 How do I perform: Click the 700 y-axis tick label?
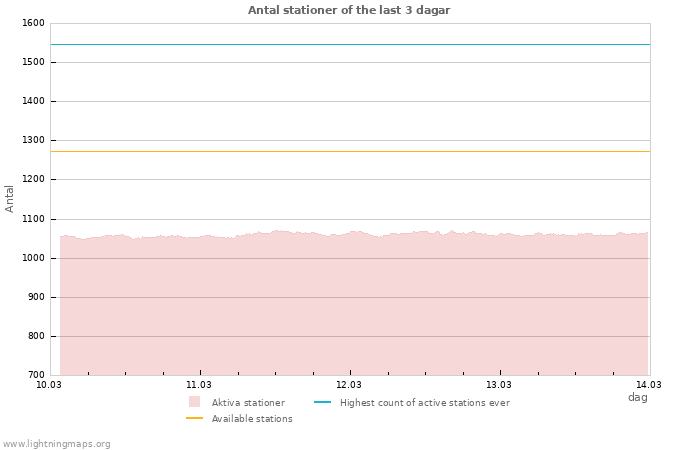coord(35,375)
